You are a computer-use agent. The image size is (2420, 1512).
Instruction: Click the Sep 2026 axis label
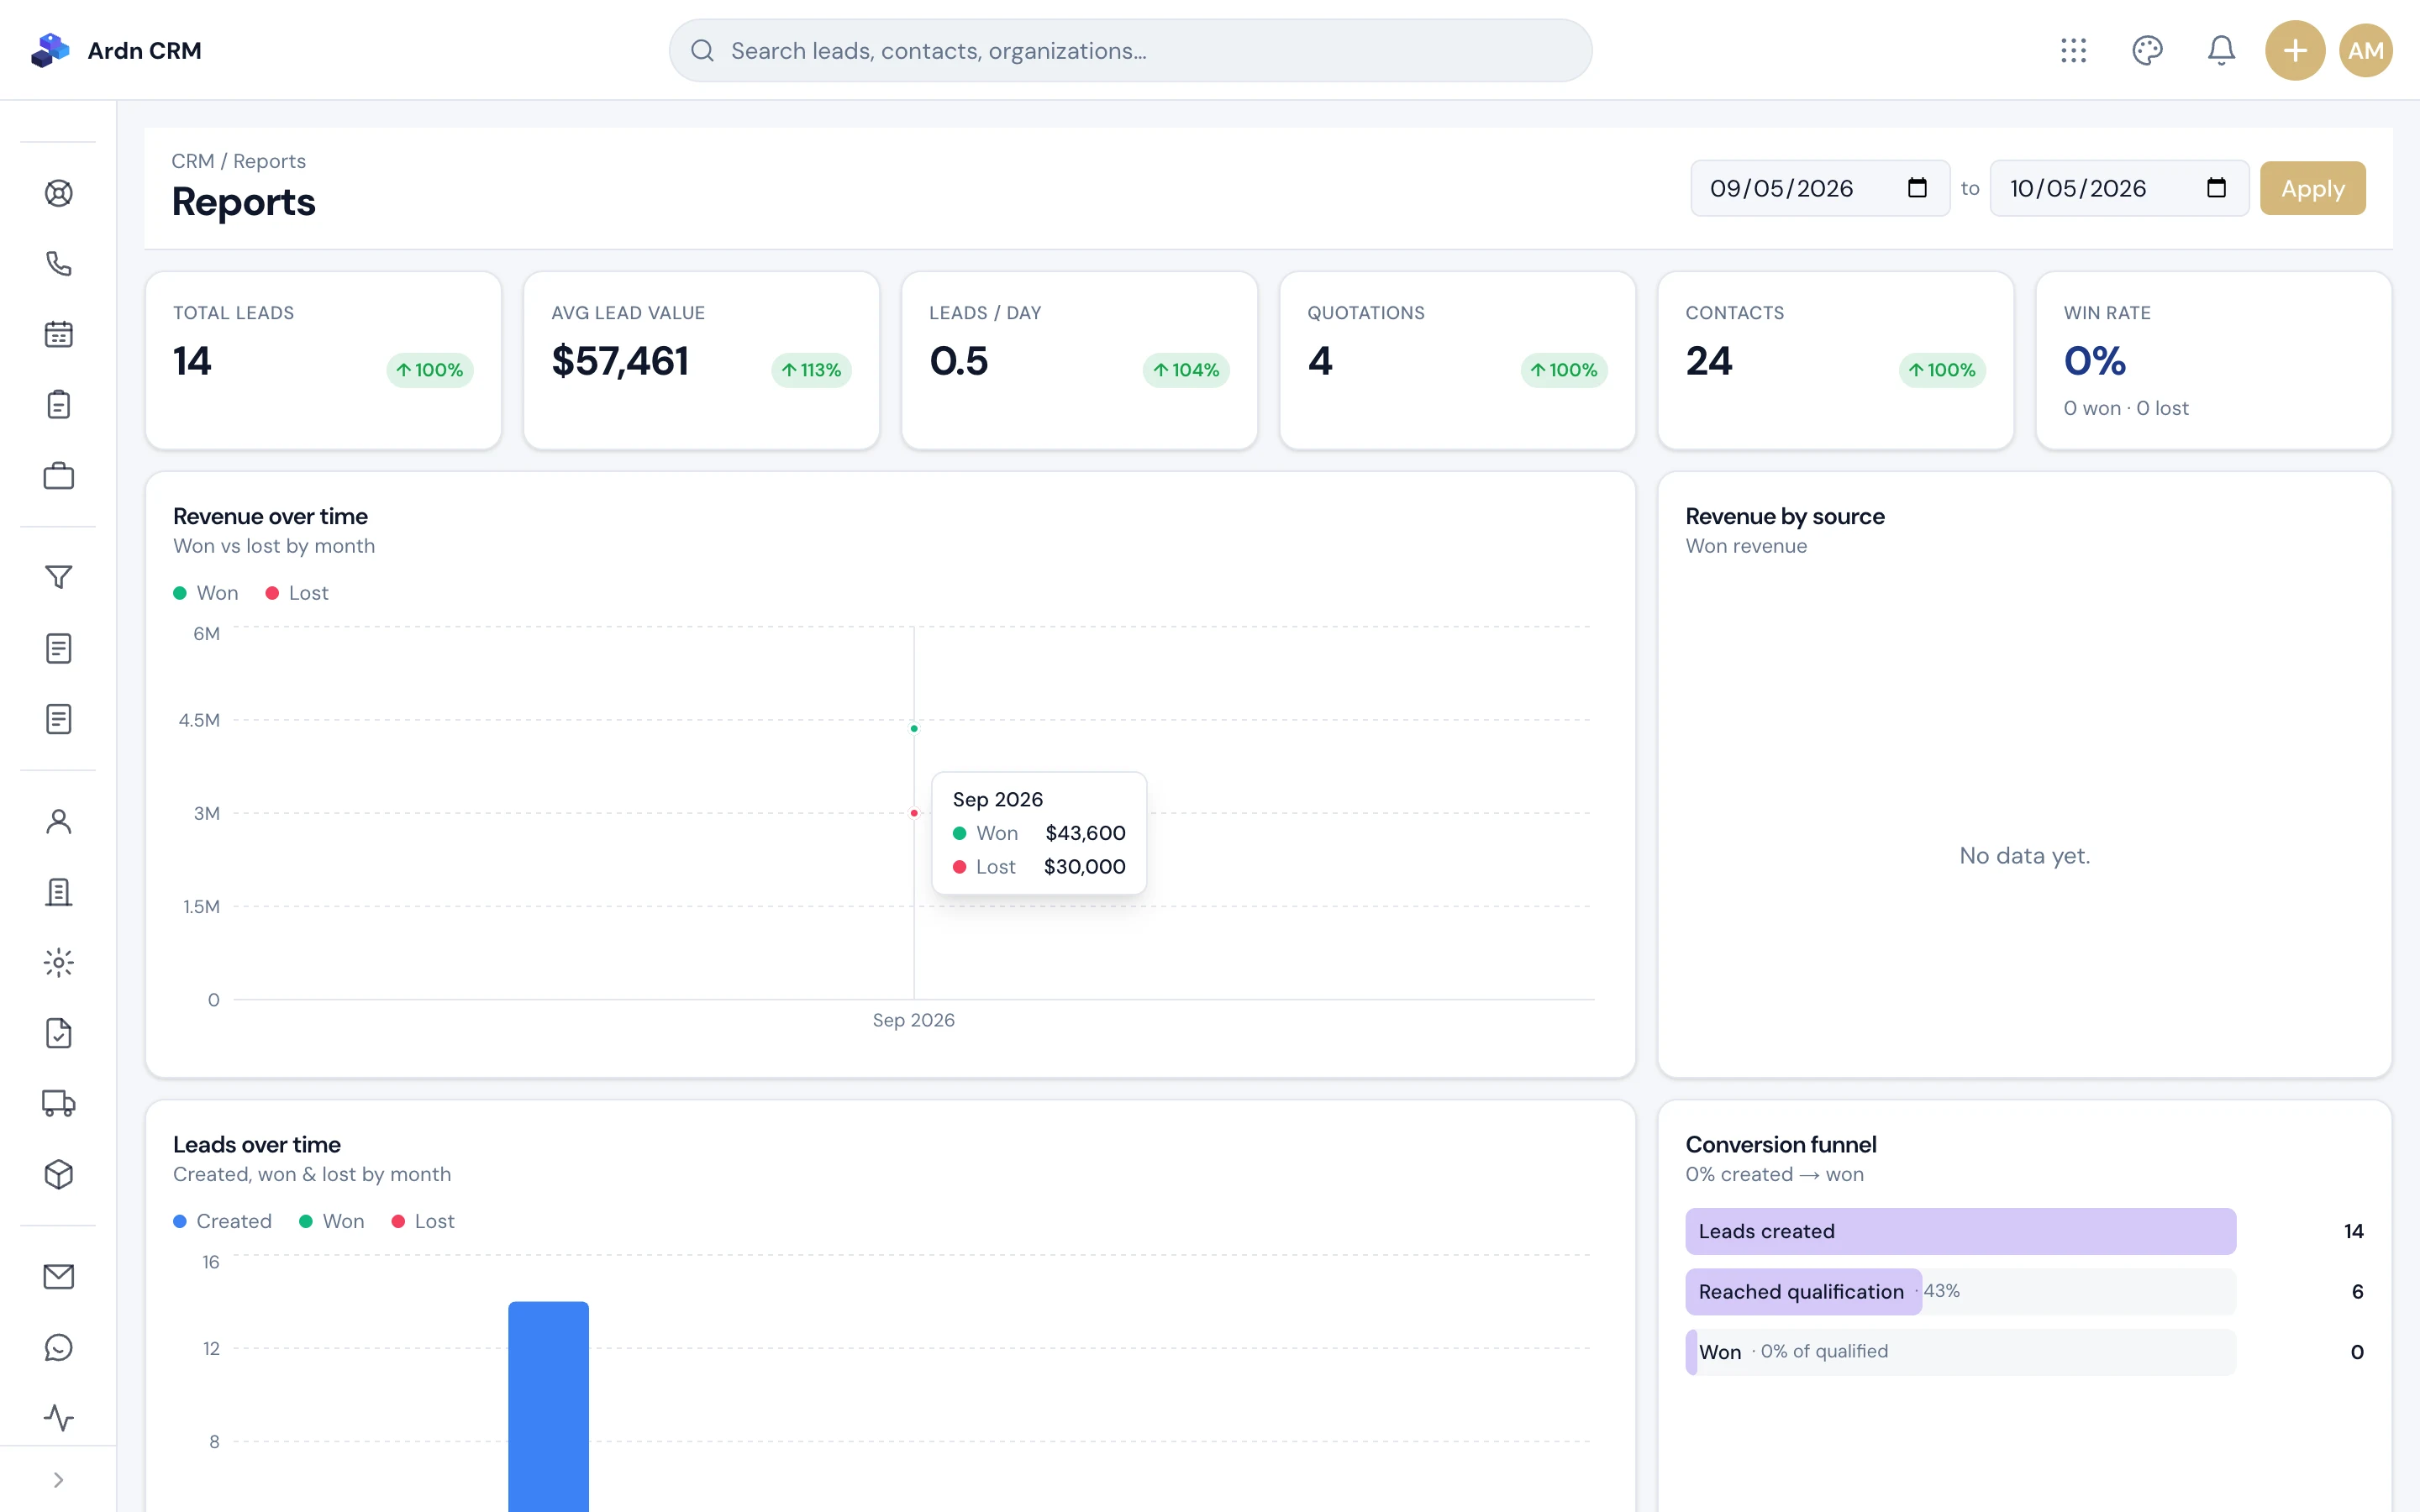click(x=913, y=1020)
